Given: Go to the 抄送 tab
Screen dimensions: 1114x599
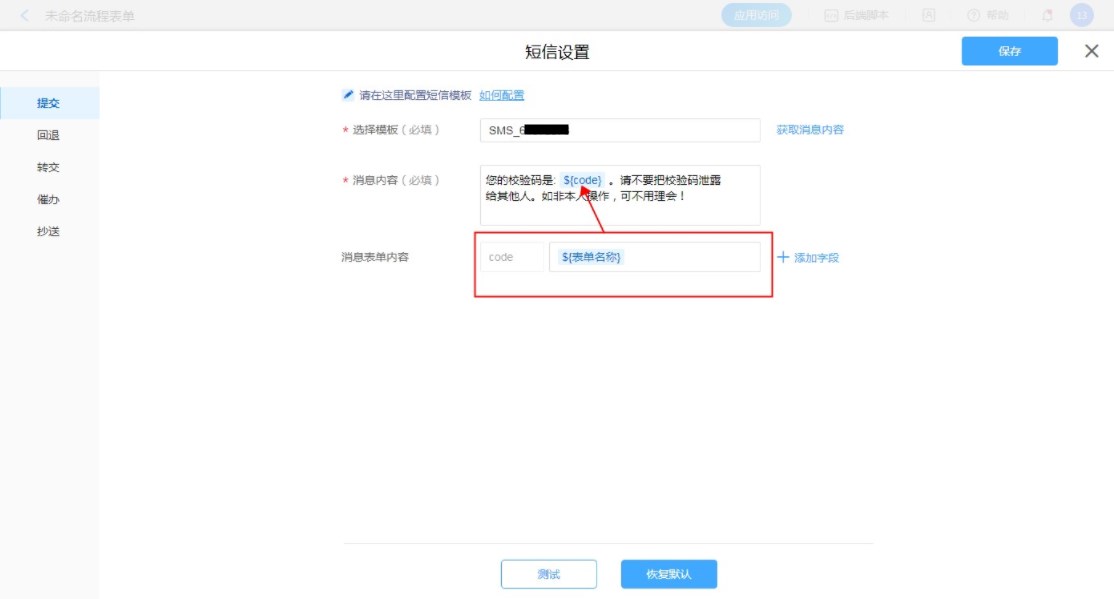Looking at the screenshot, I should (x=48, y=231).
